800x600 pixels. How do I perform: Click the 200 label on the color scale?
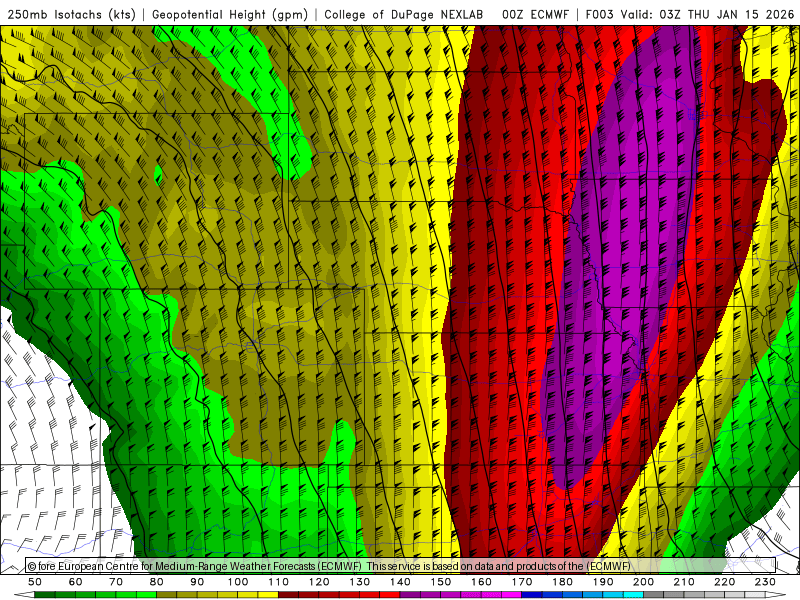click(644, 582)
